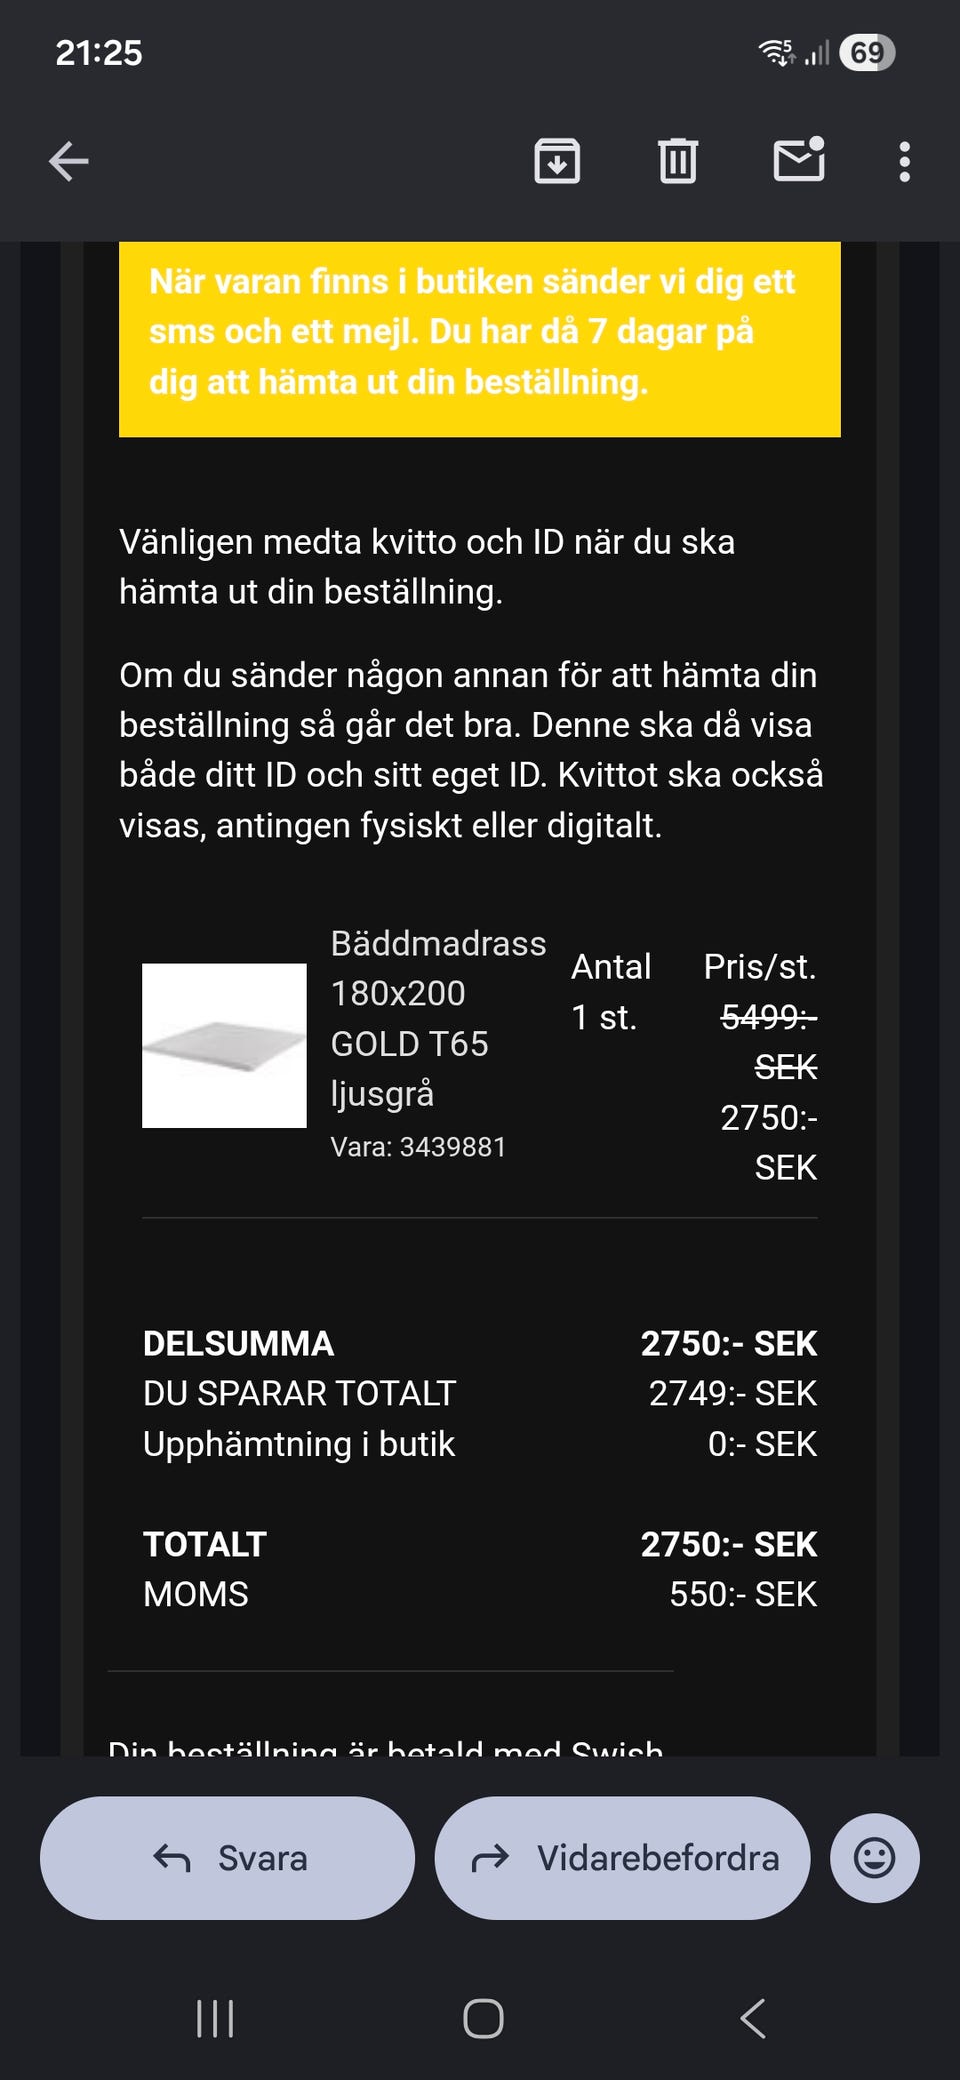This screenshot has height=2080, width=960.
Task: Tap the Bäddmadrass 180x200 GOLD T65 product name
Action: 438,1018
